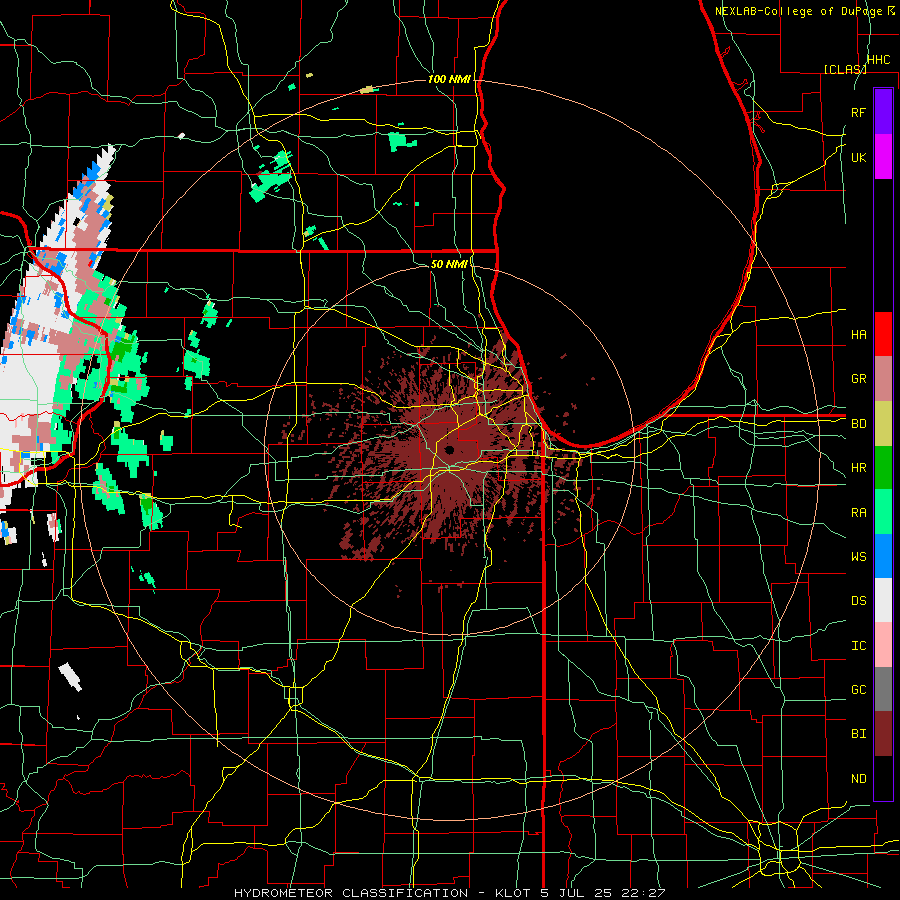
Task: Click the RF legend label text
Action: (x=859, y=112)
